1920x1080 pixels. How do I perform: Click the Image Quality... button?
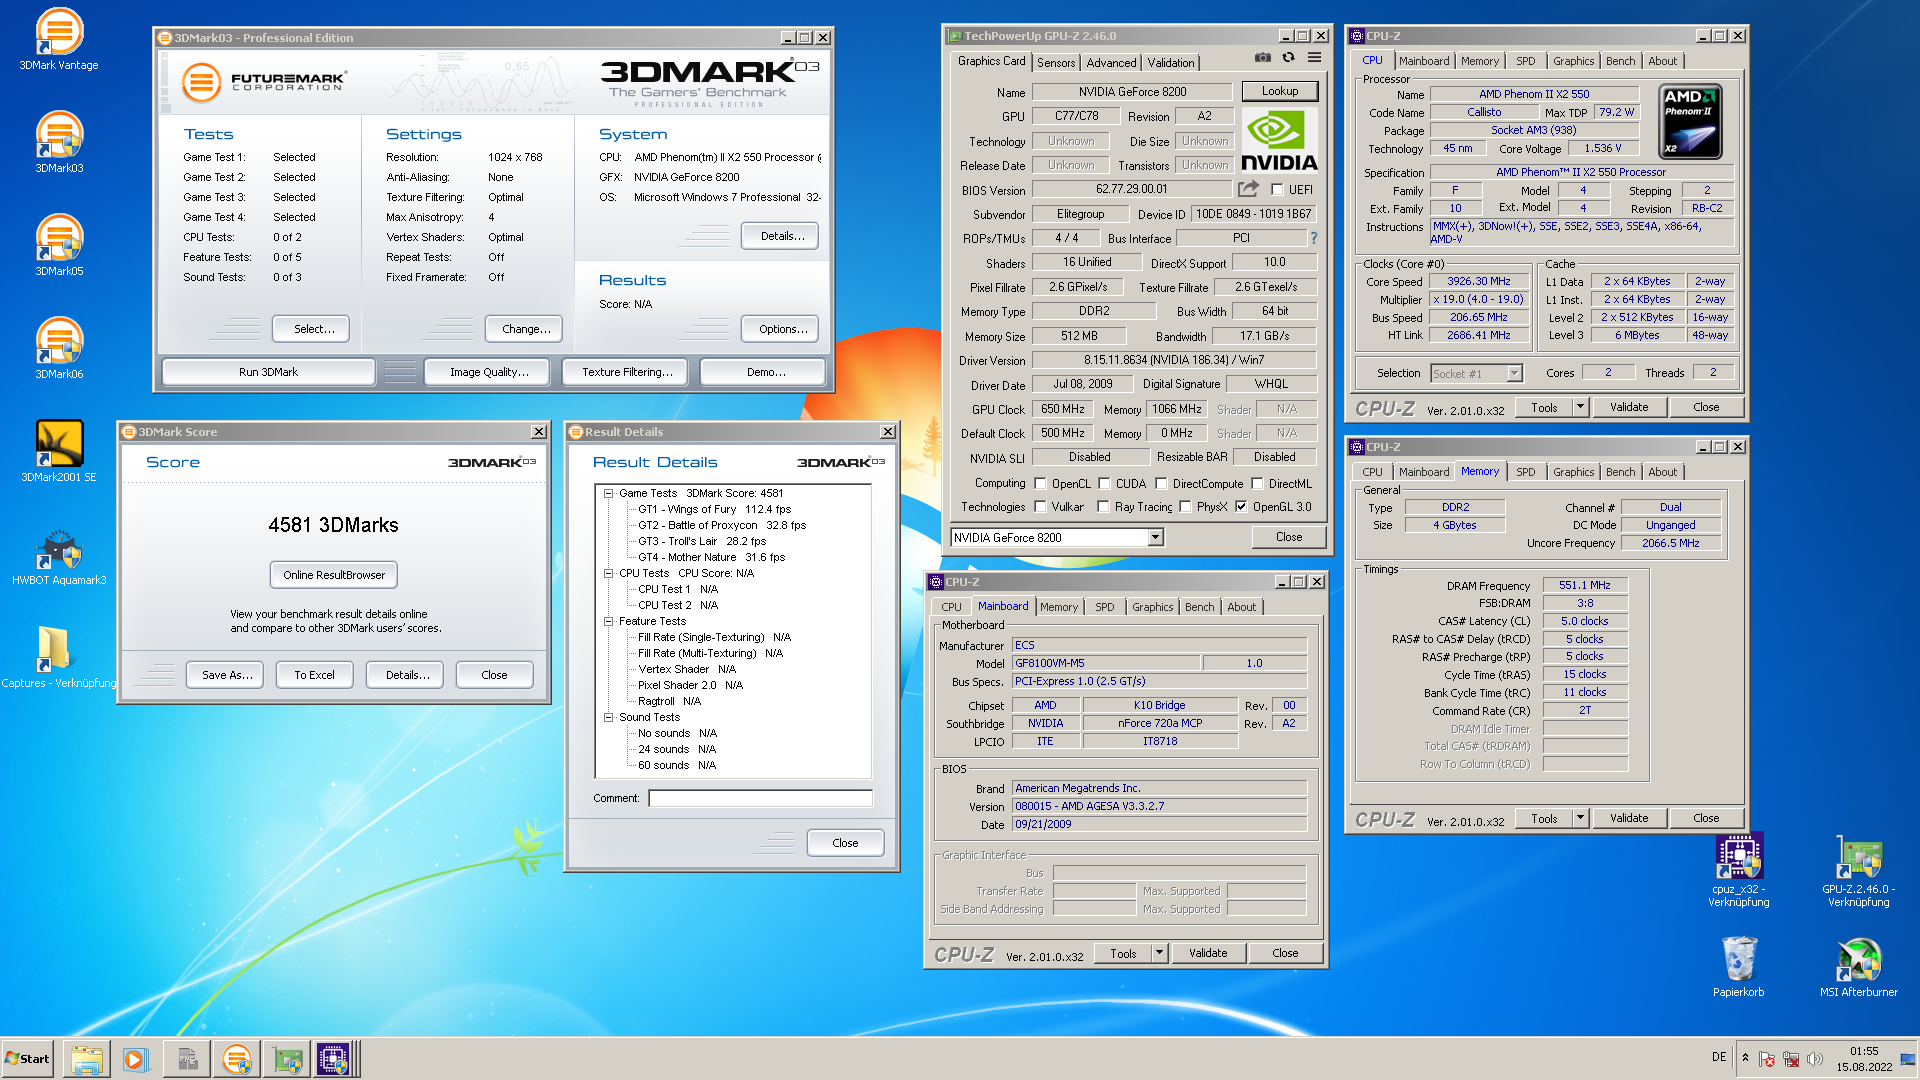tap(489, 372)
